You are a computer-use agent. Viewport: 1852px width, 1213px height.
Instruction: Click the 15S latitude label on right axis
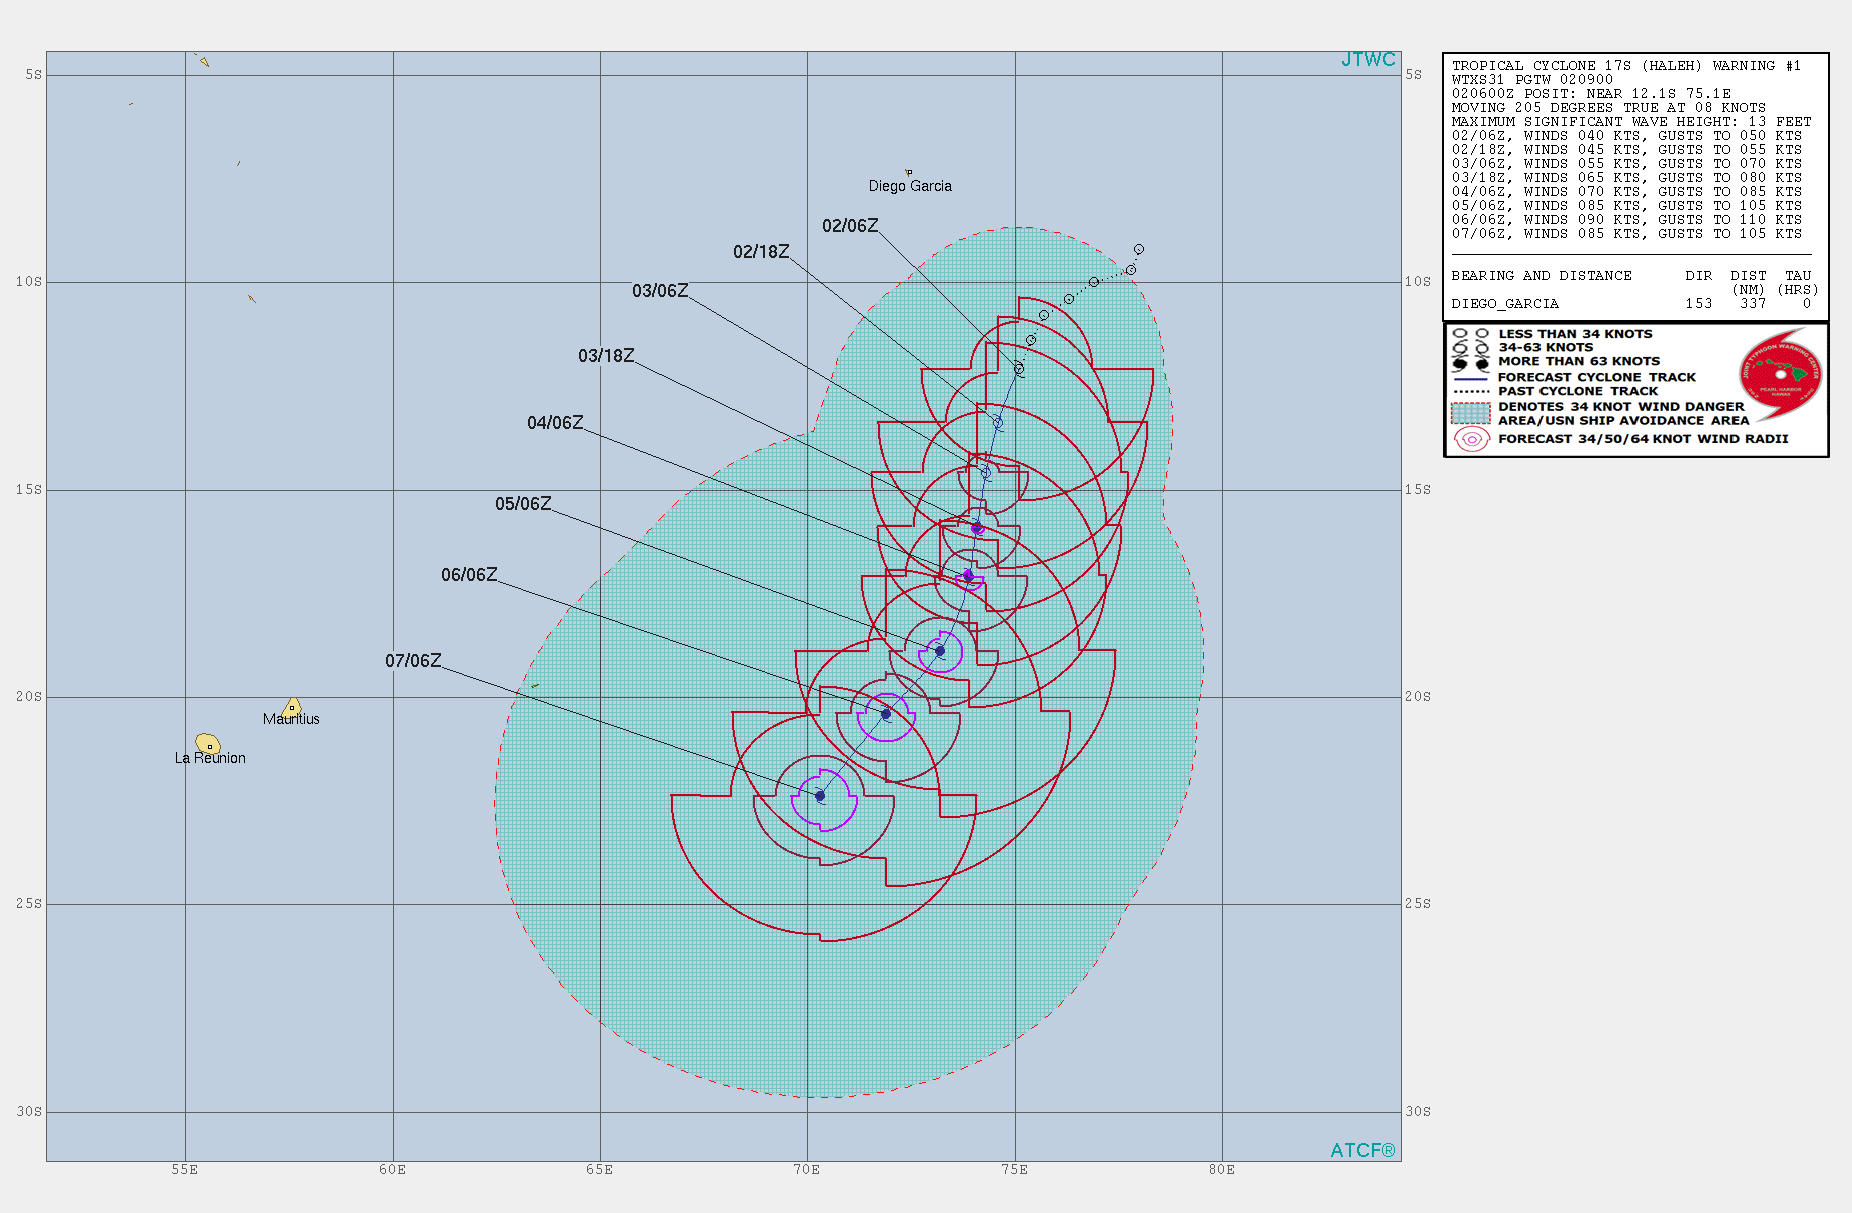click(x=1418, y=490)
